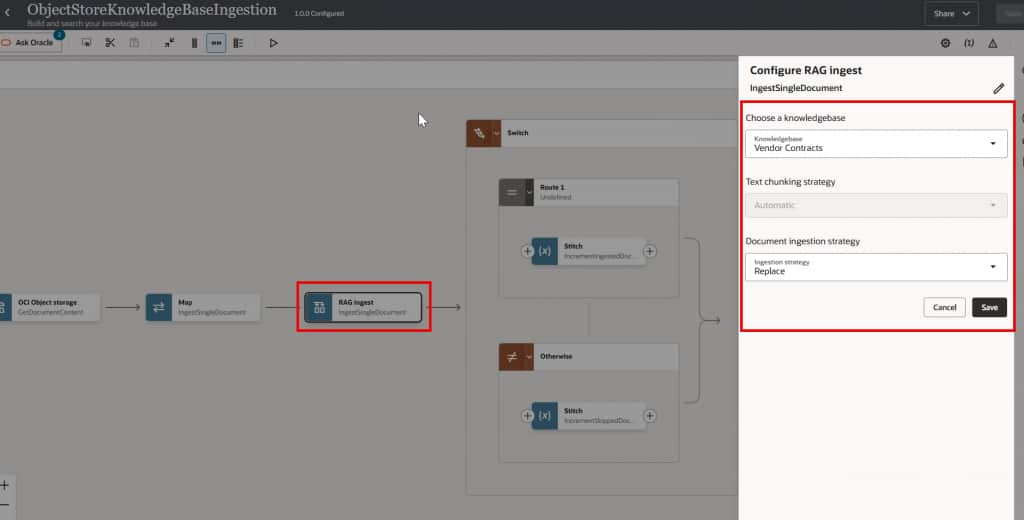Click the Cancel button

point(944,307)
